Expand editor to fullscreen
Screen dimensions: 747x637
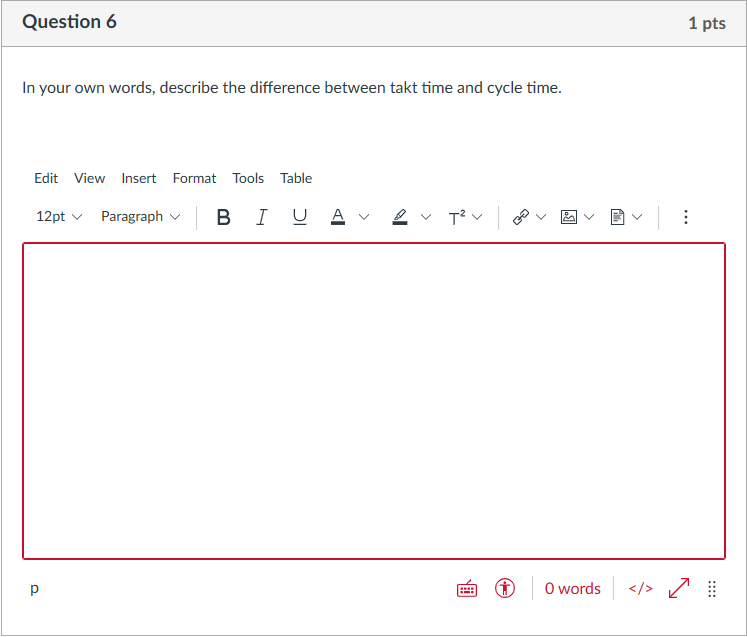[679, 588]
